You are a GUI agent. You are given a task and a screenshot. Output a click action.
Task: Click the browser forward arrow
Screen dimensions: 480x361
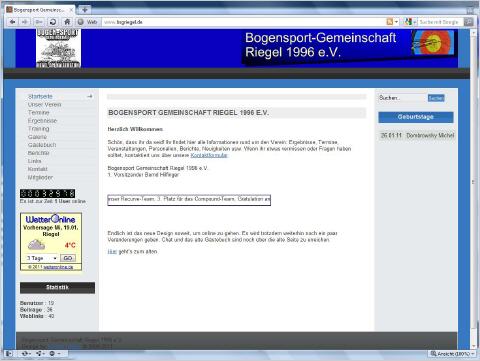tap(24, 22)
